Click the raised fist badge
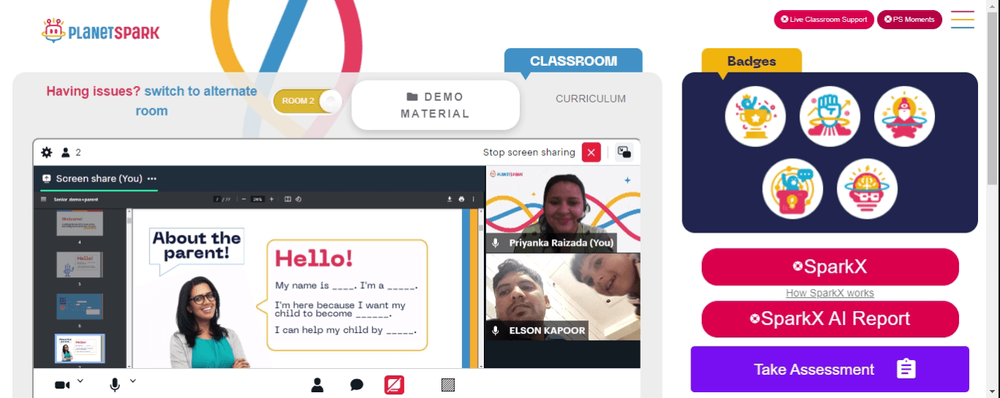Image resolution: width=1000 pixels, height=398 pixels. 830,117
